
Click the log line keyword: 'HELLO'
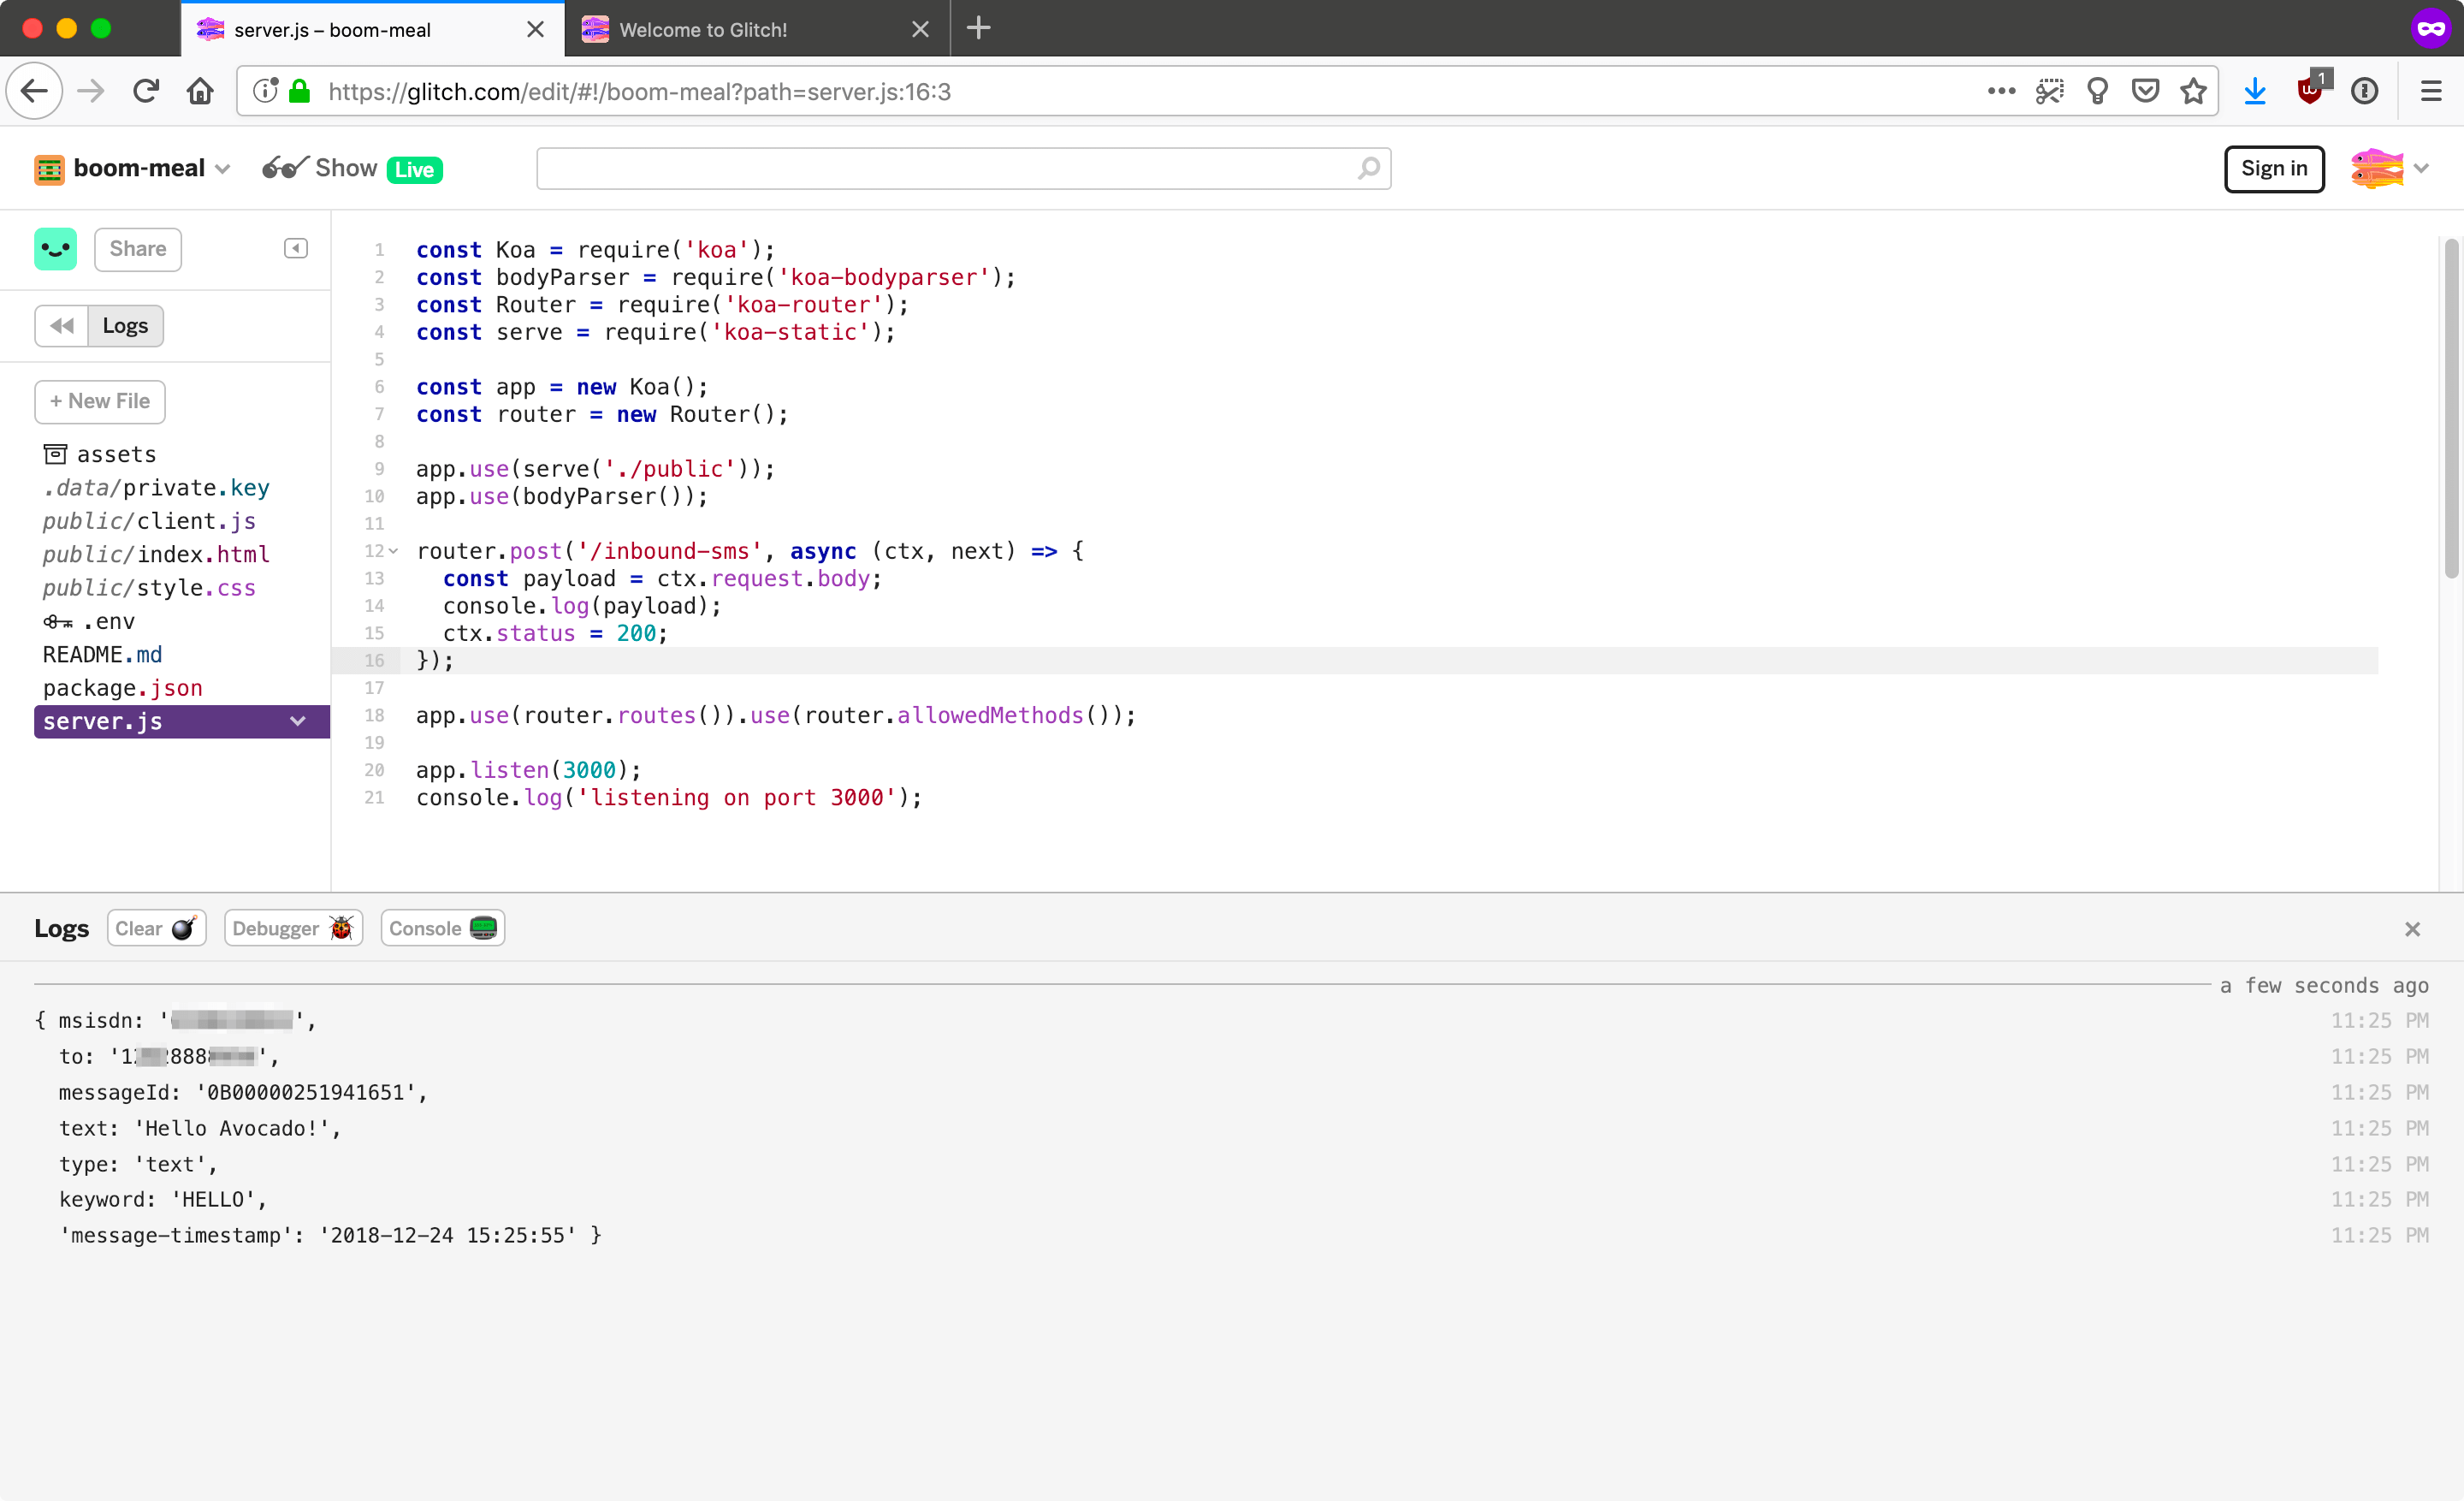pos(163,1199)
